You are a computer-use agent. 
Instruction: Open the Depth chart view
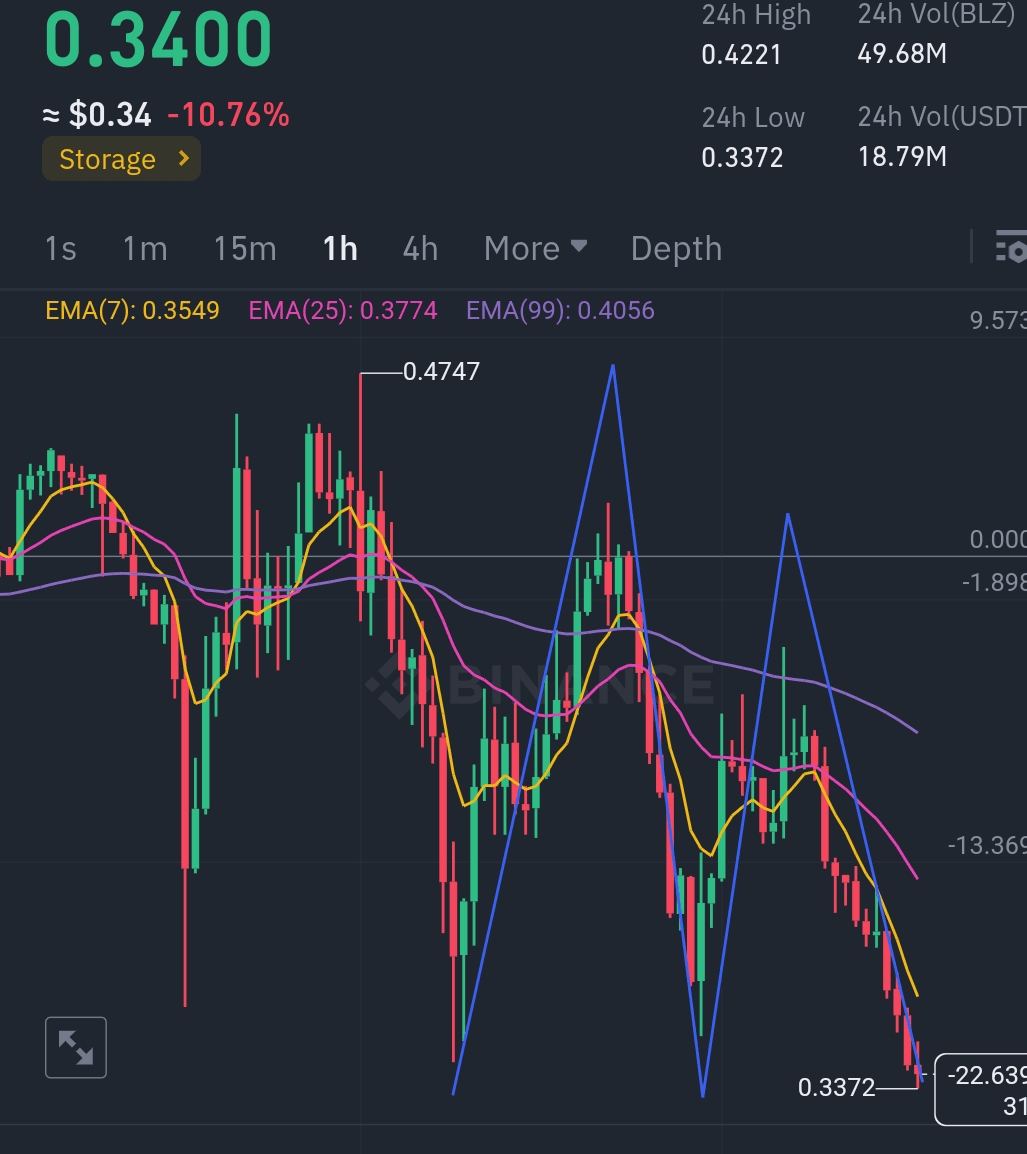pos(676,248)
